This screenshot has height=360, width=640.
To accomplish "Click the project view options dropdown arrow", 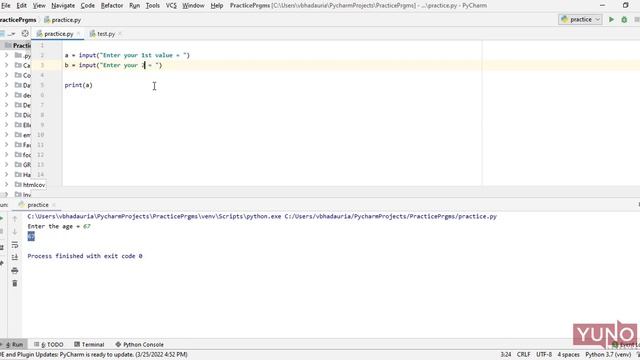I will click(x=12, y=33).
